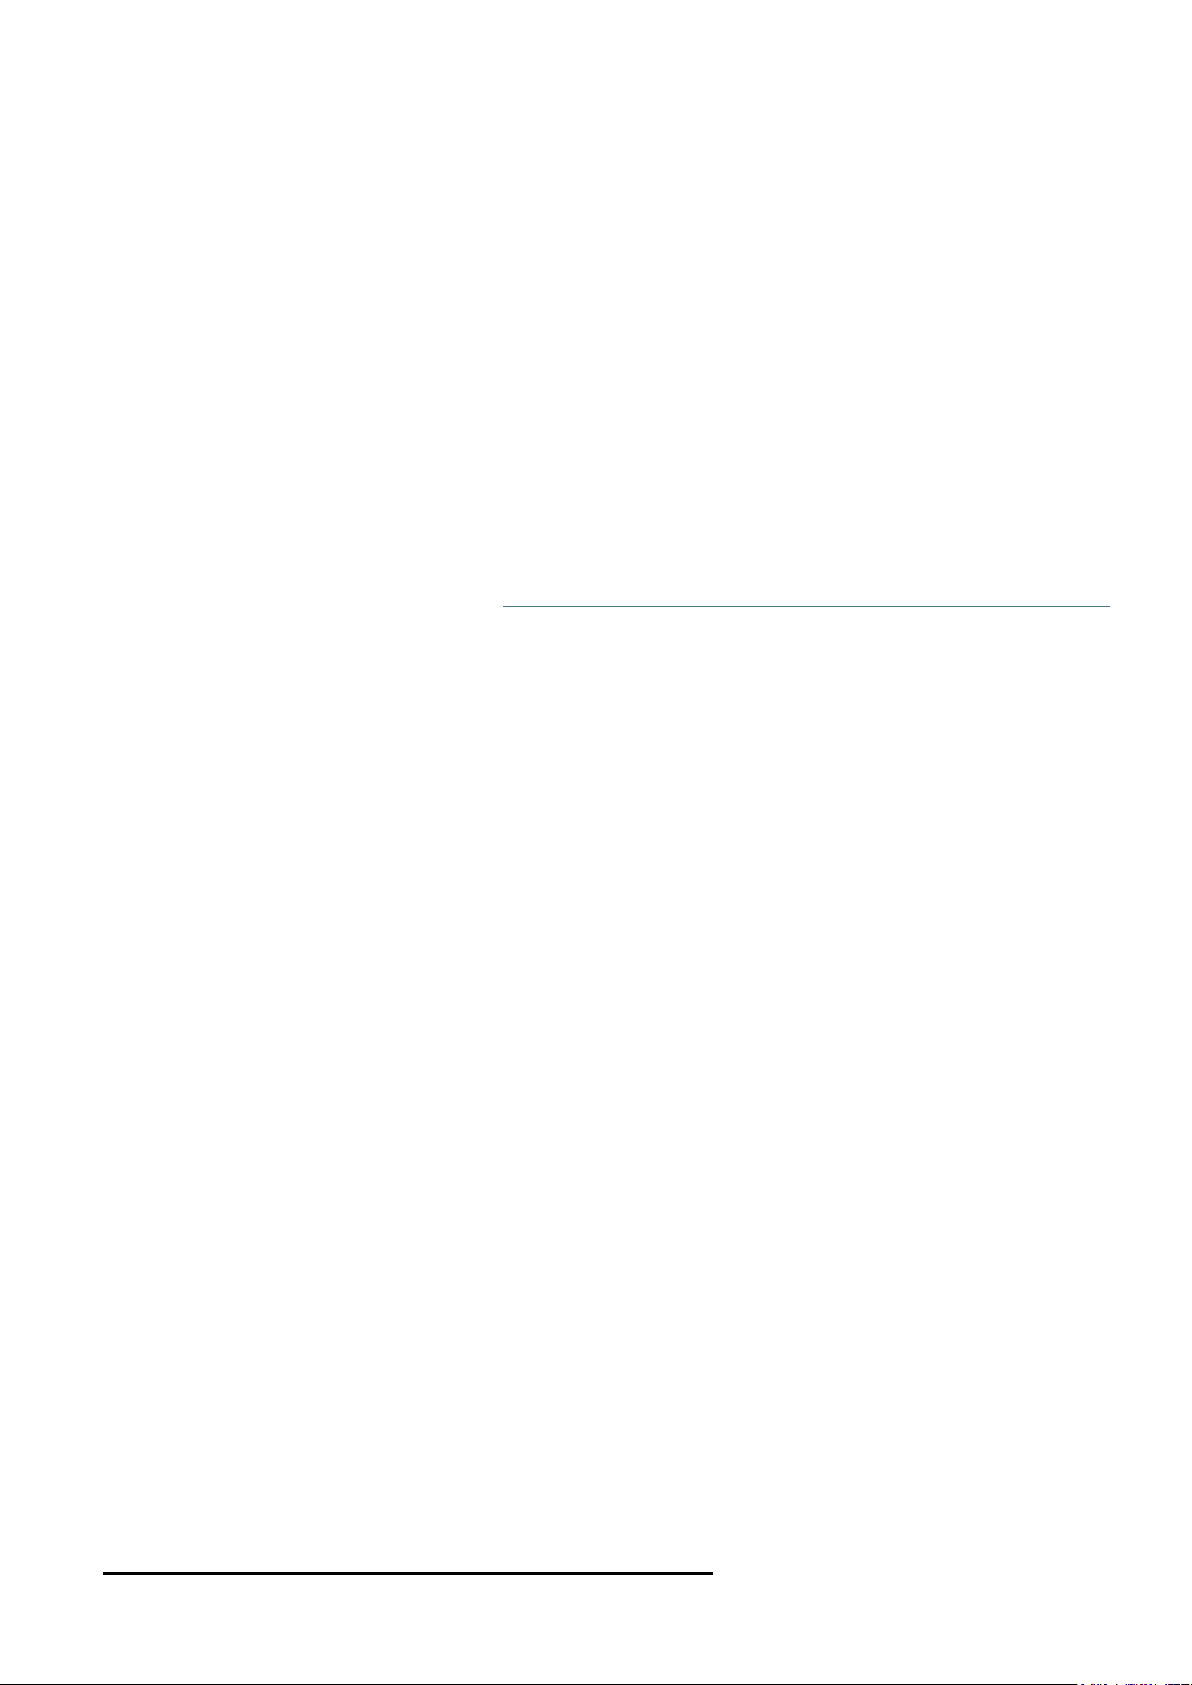The image size is (1192, 1685).
Task: Click blank area just below blue line
Action: 806,627
